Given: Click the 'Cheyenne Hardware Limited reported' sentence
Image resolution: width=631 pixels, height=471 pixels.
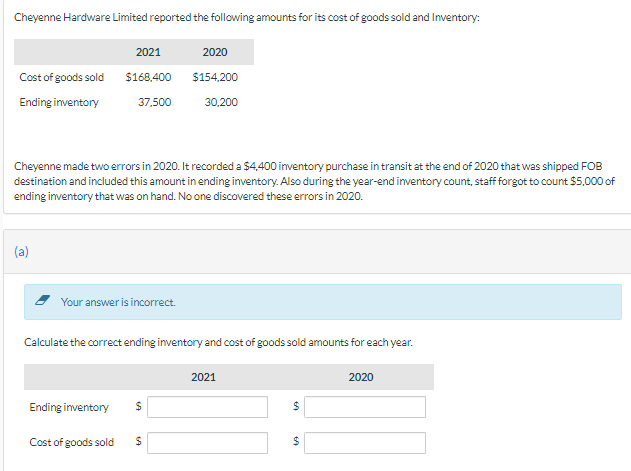Looking at the screenshot, I should tap(247, 17).
